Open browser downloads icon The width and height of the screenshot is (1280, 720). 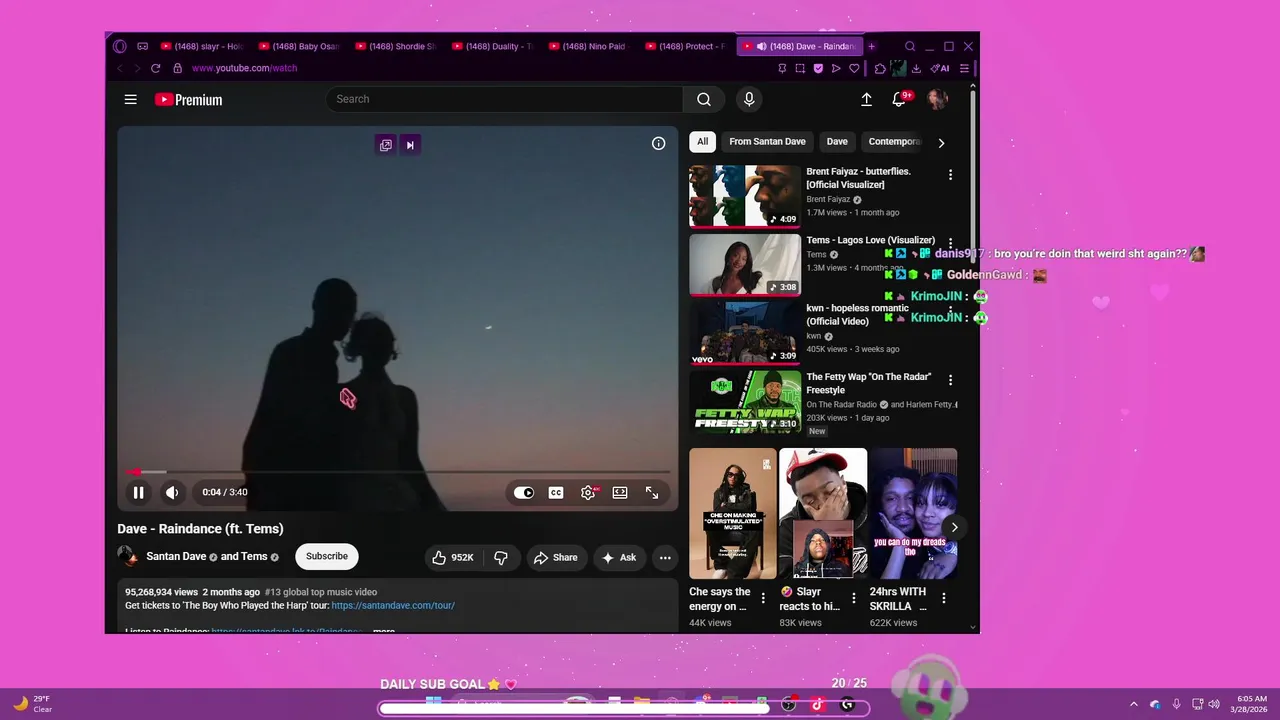pos(916,68)
